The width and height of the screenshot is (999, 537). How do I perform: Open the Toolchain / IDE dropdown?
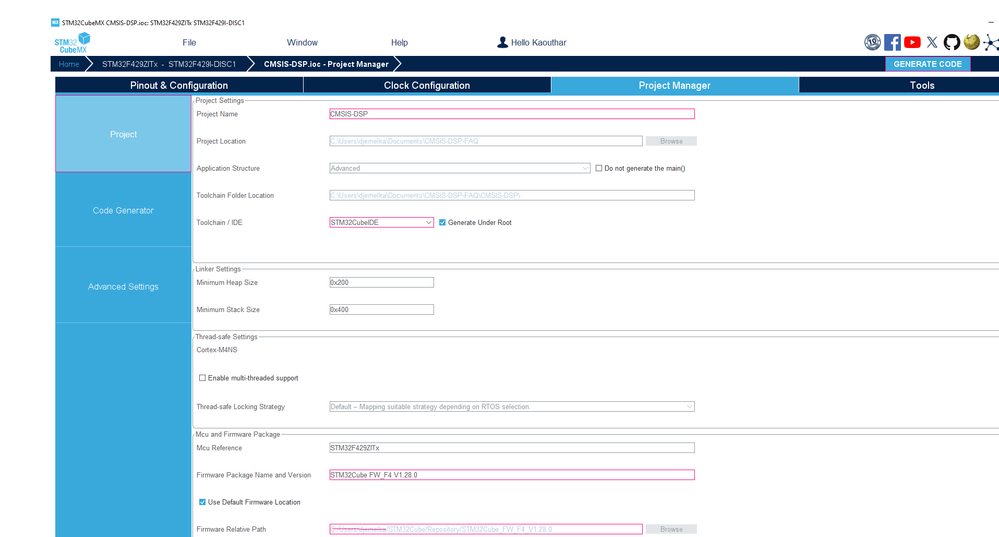click(x=381, y=222)
